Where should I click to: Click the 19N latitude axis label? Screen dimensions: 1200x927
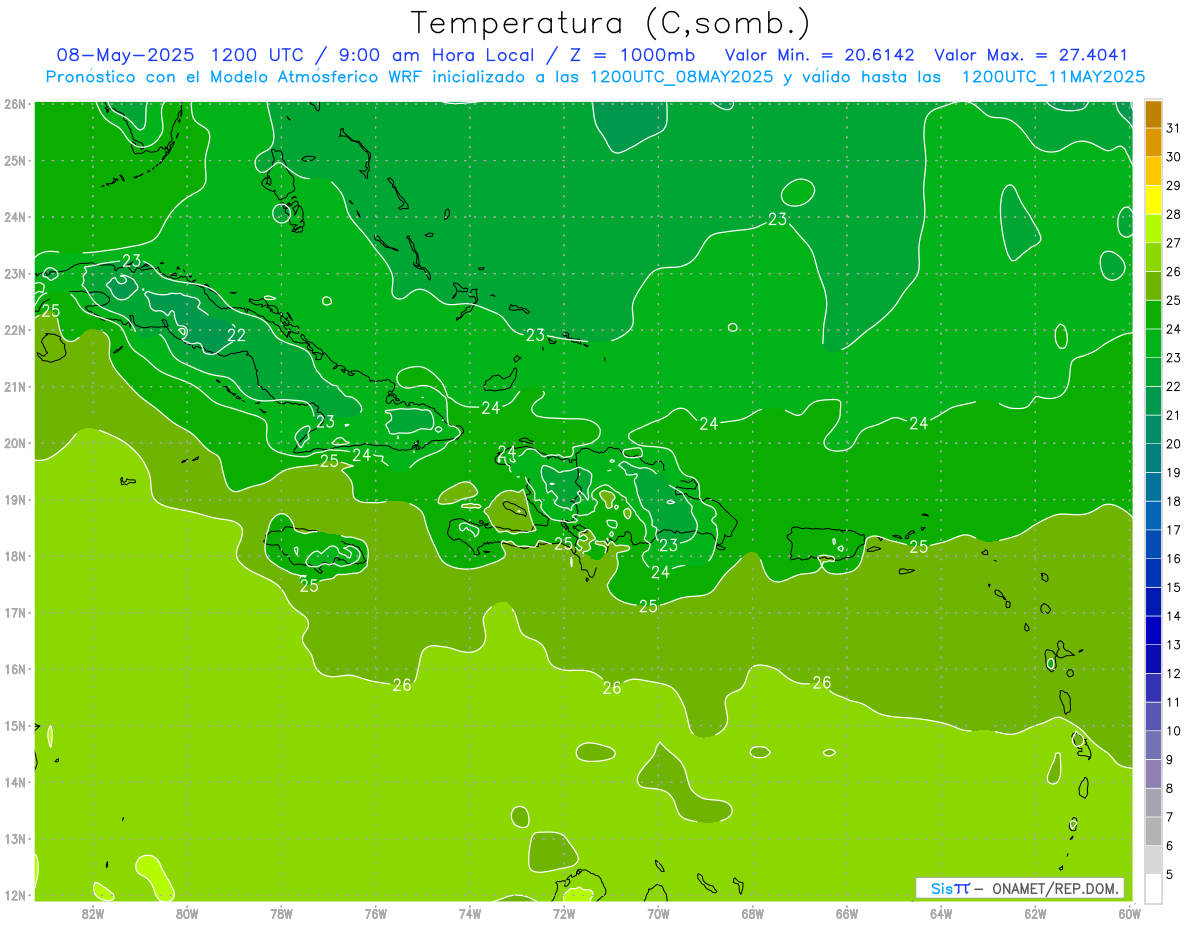coord(15,499)
